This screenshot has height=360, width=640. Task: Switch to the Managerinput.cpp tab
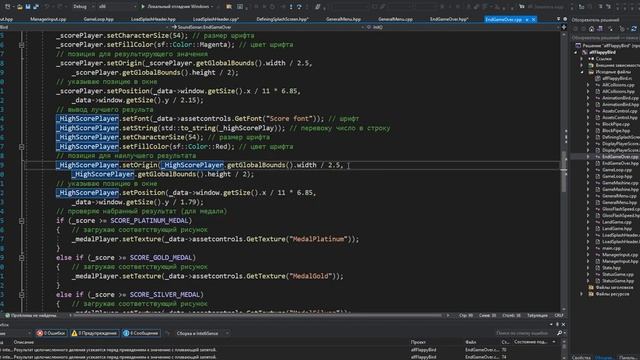click(x=48, y=19)
